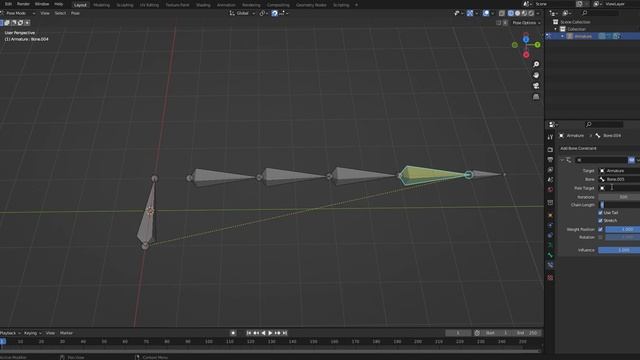640x360 pixels.
Task: Click the Iterations value field
Action: coord(619,197)
